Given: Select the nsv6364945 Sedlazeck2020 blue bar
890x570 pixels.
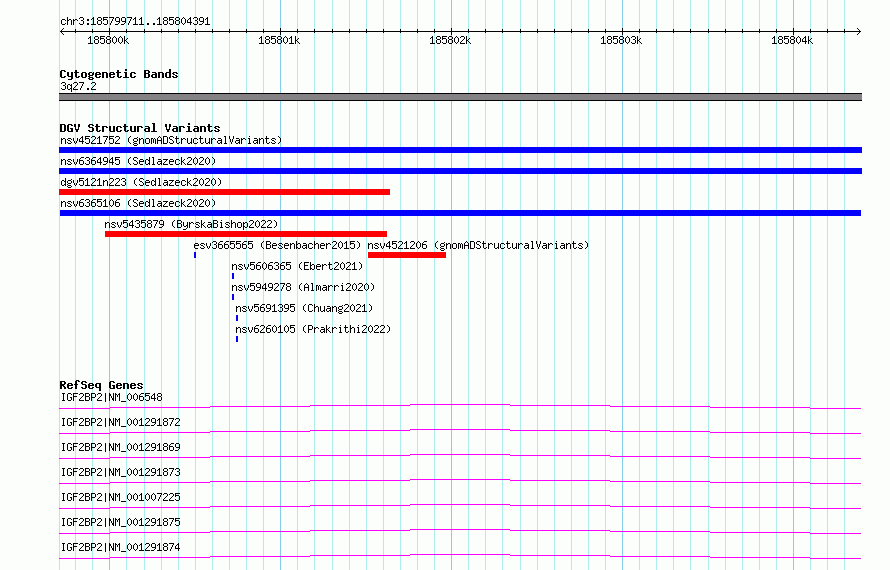Looking at the screenshot, I should click(460, 171).
